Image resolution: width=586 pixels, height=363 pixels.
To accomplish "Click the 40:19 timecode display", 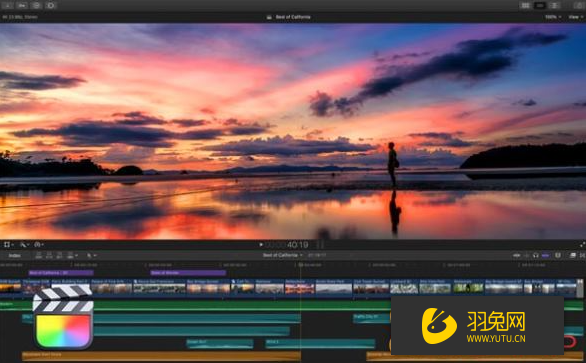I will coord(297,245).
